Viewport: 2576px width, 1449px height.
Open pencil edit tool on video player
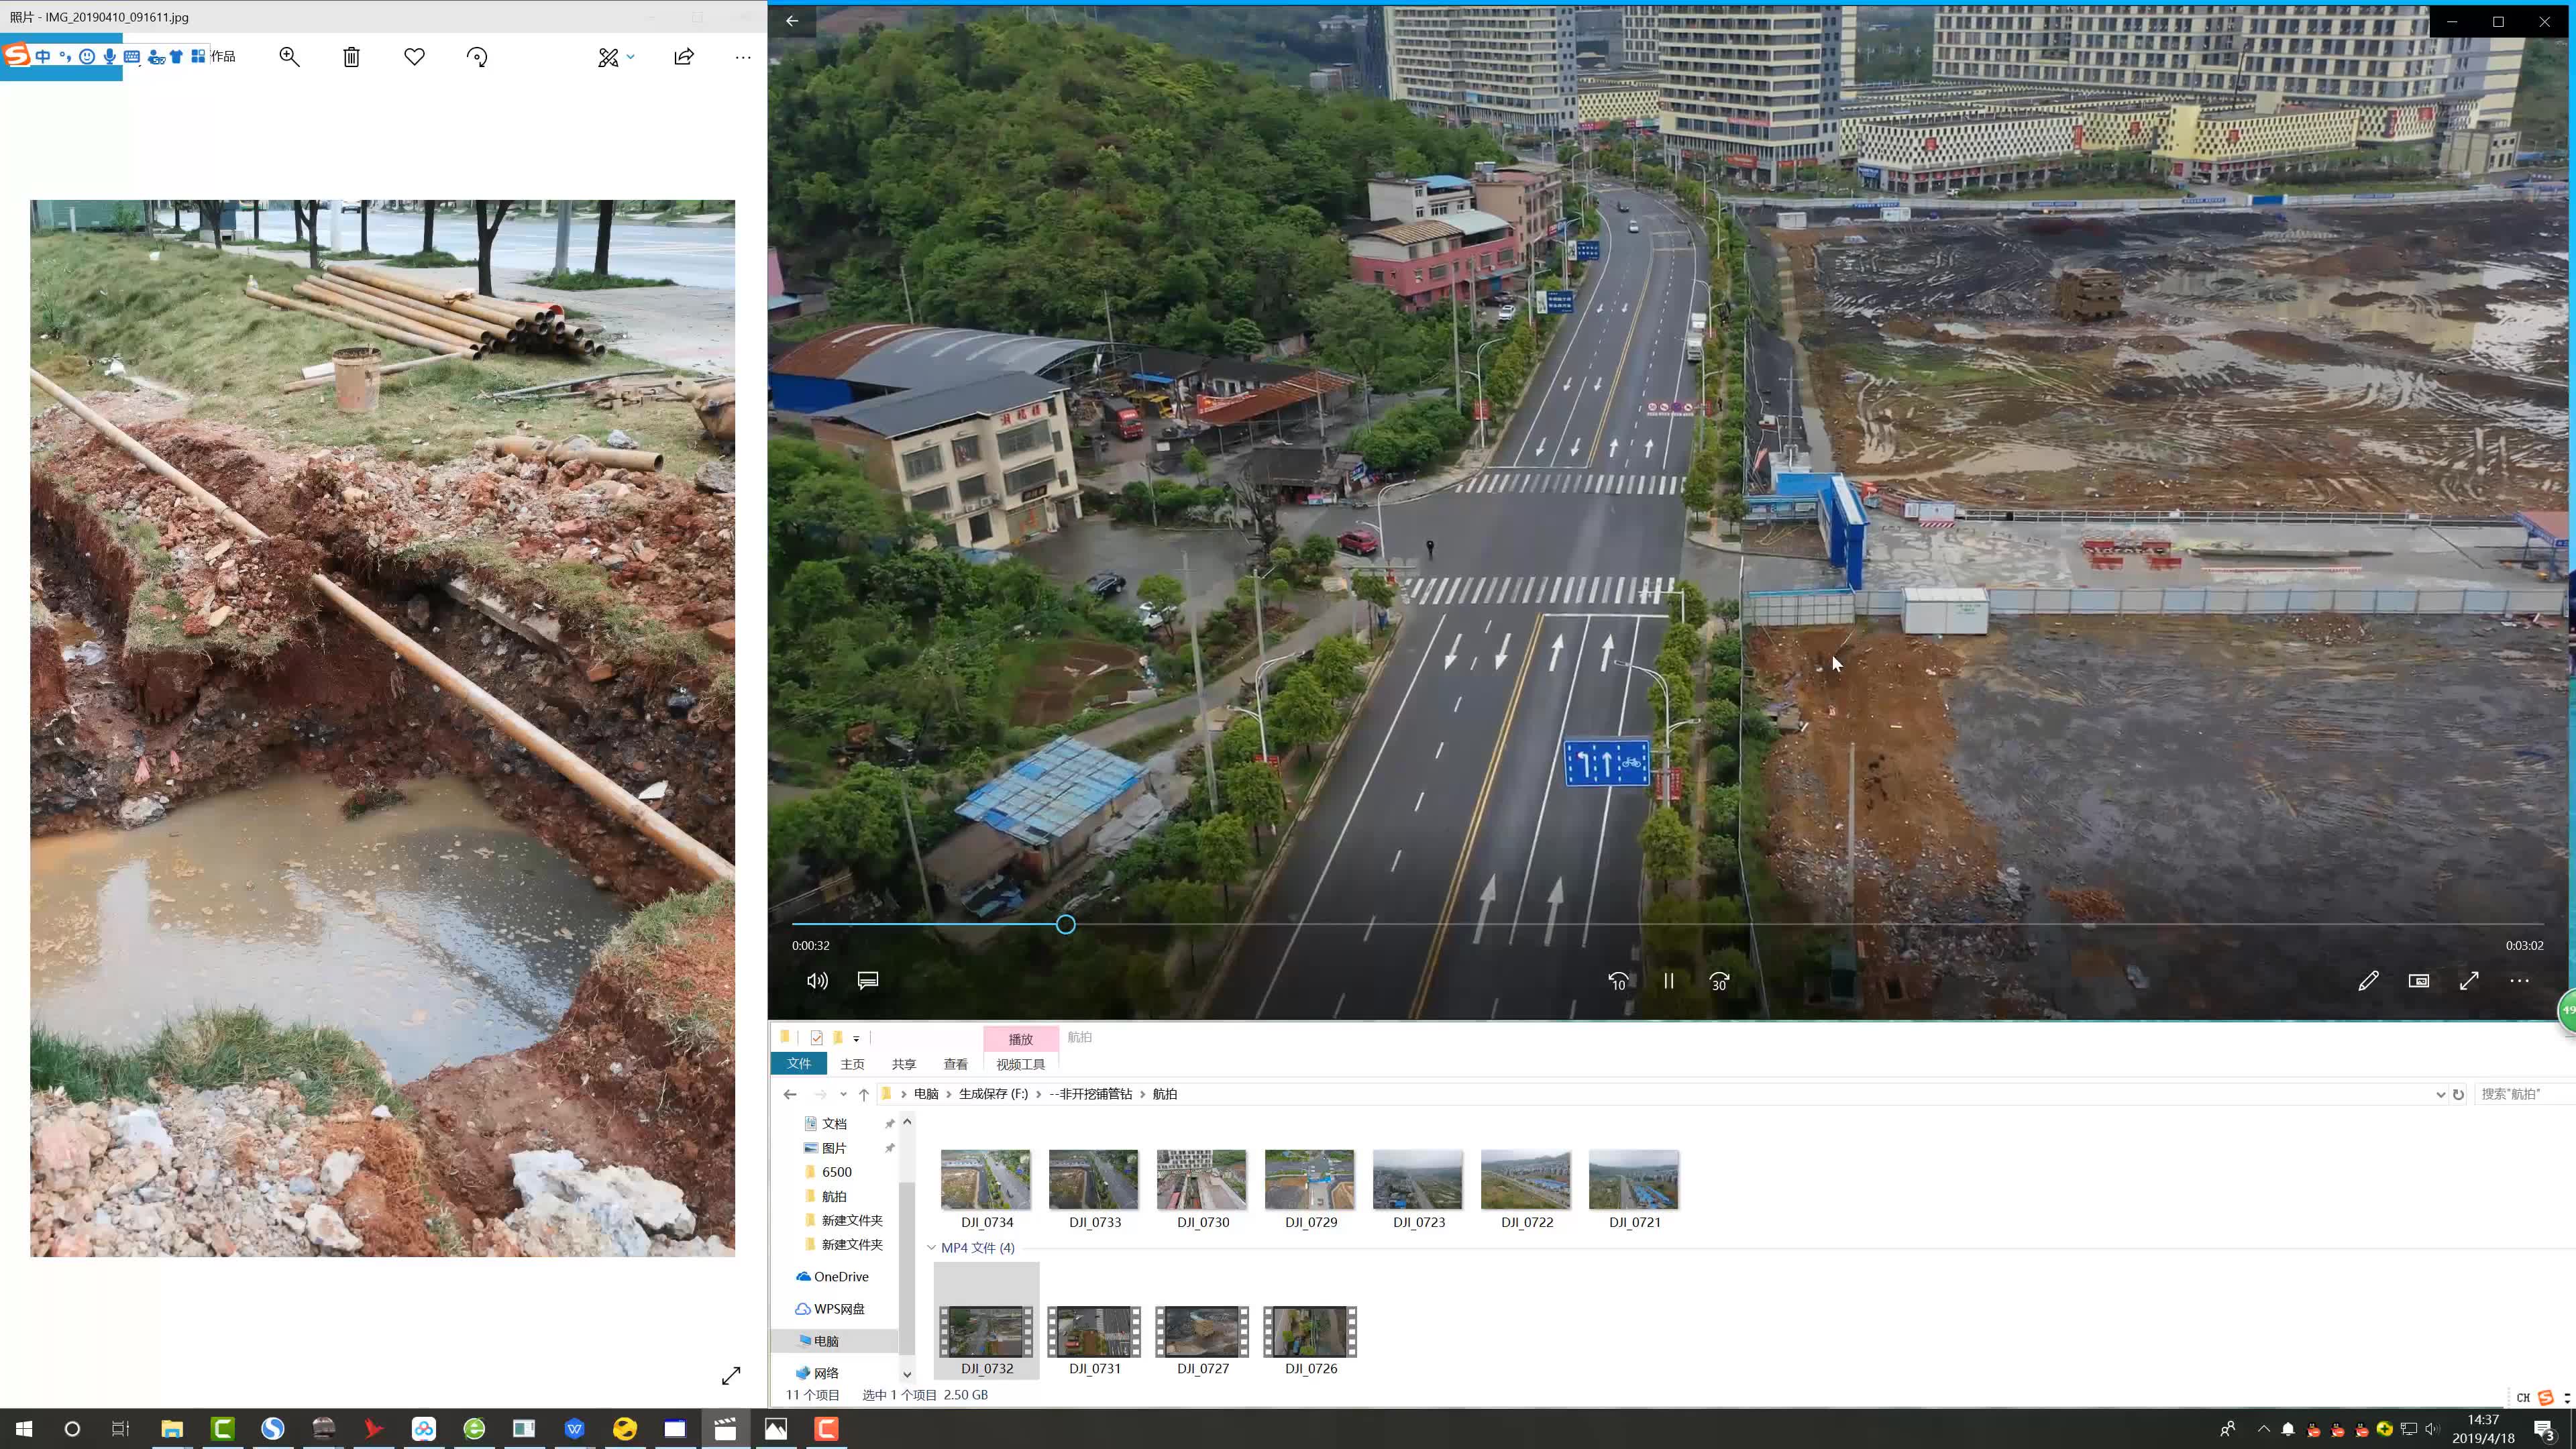(x=2368, y=981)
